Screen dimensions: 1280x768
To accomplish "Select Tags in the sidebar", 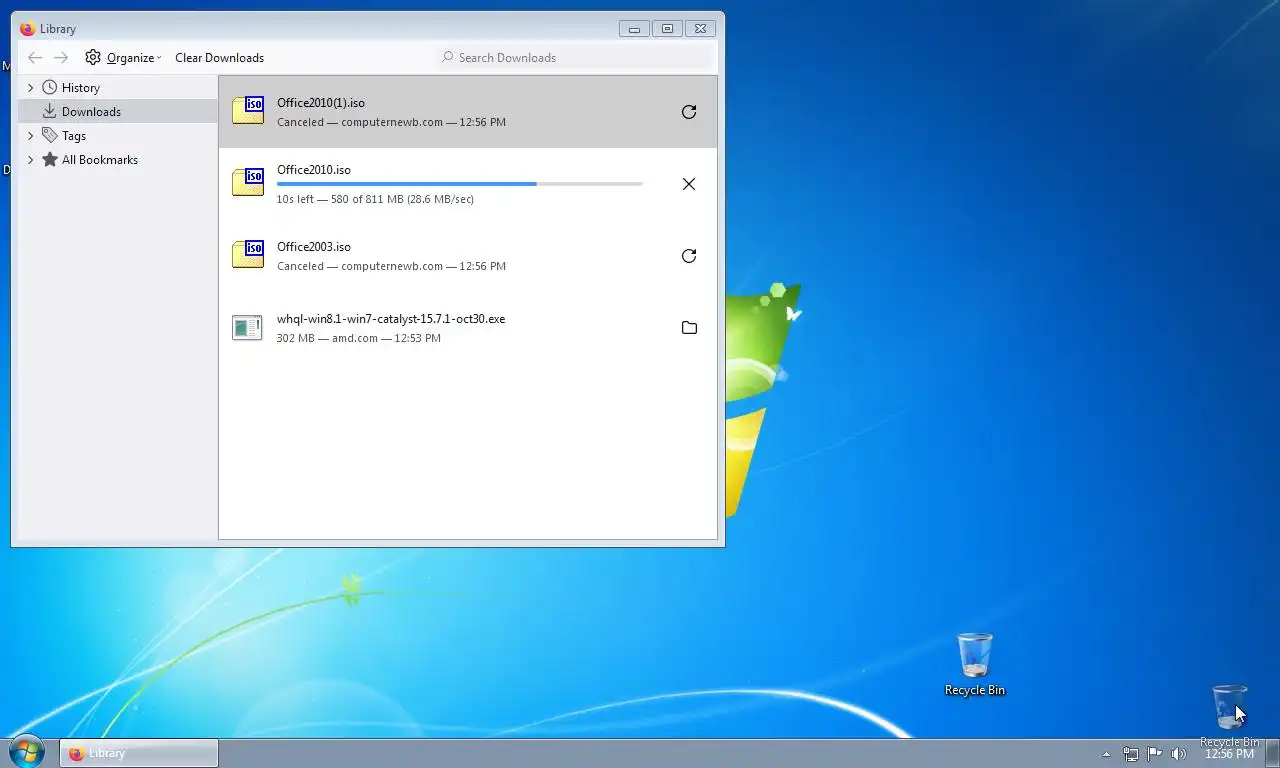I will 118,135.
